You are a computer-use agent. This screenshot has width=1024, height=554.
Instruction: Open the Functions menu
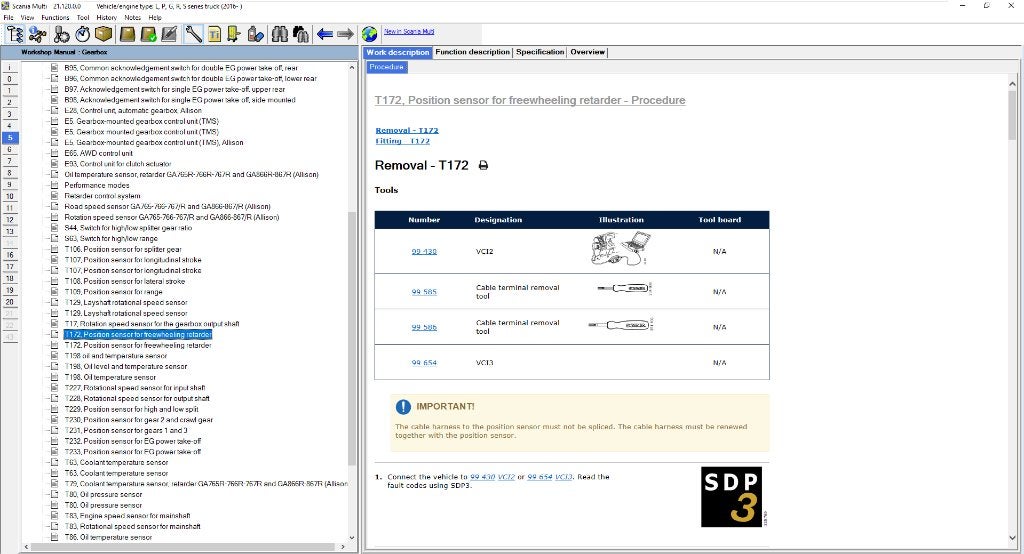[55, 18]
